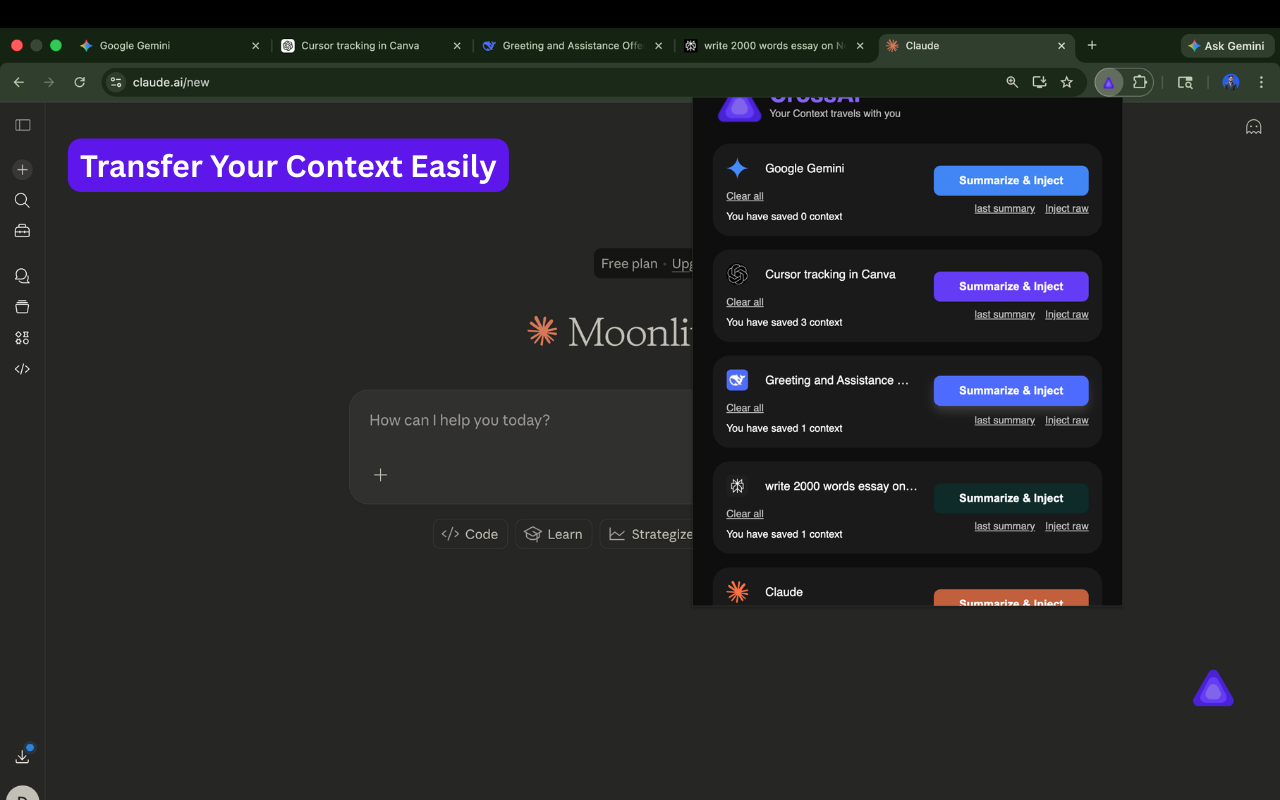This screenshot has height=800, width=1280.
Task: Click Inject raw for Greeting and Assistance
Action: pyautogui.click(x=1067, y=421)
